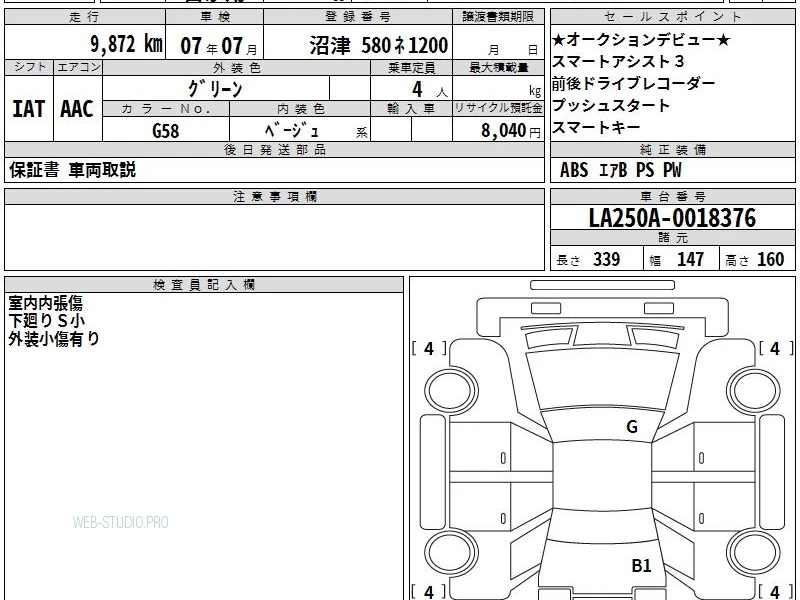Select chassis number LA250A-0018376
Image resolution: width=800 pixels, height=600 pixels.
point(672,218)
